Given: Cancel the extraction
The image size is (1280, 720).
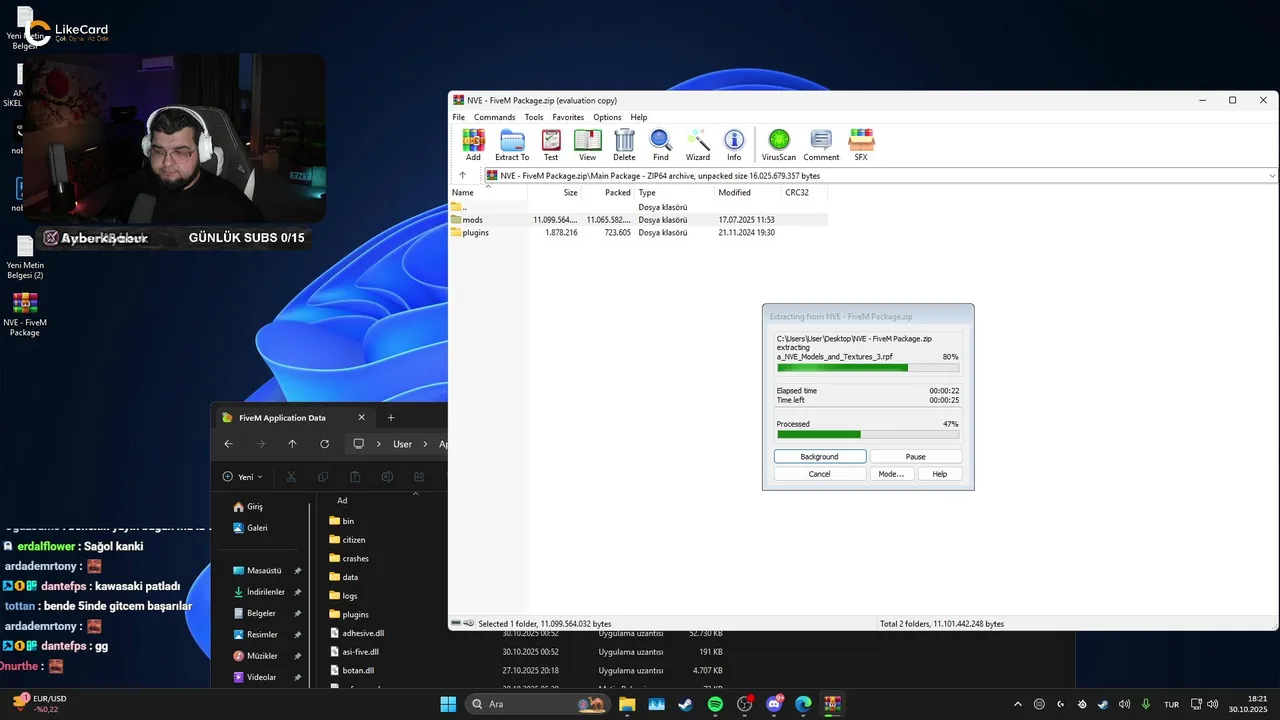Looking at the screenshot, I should point(820,474).
